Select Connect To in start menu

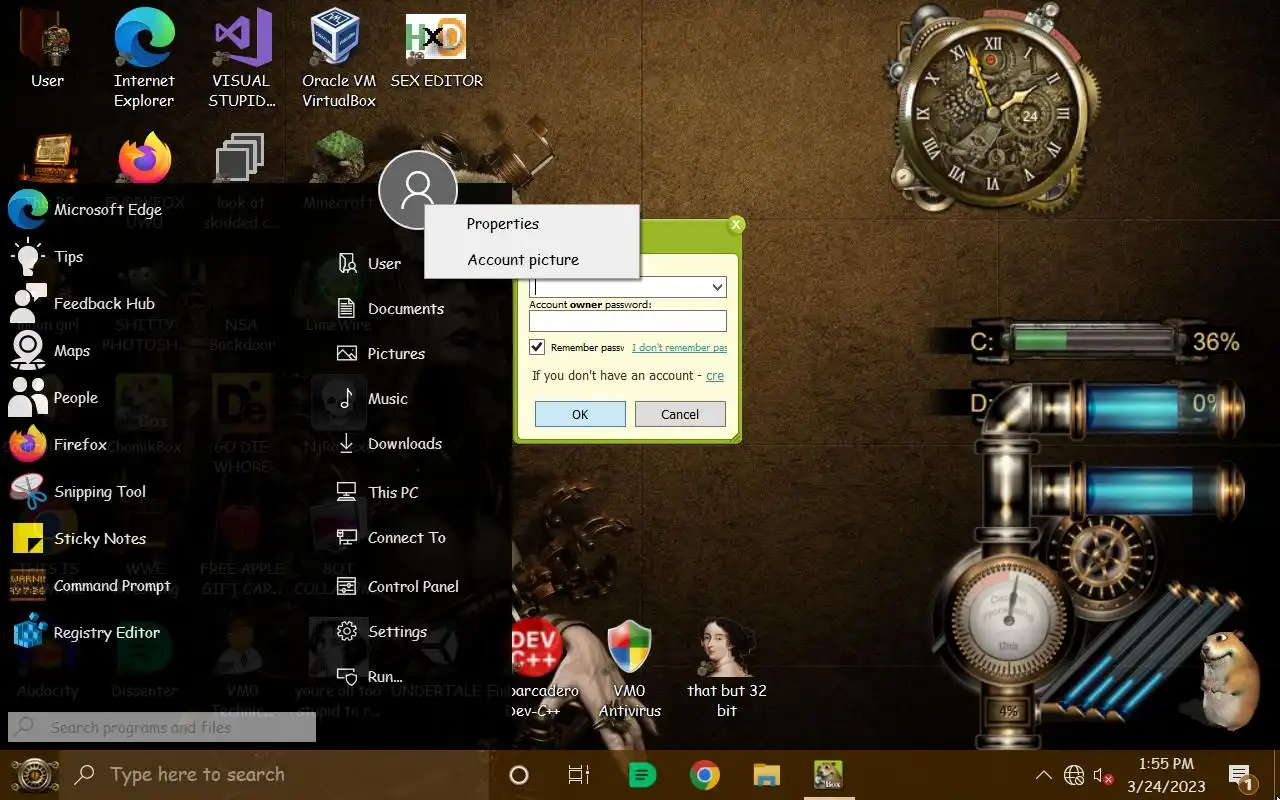pyautogui.click(x=392, y=538)
